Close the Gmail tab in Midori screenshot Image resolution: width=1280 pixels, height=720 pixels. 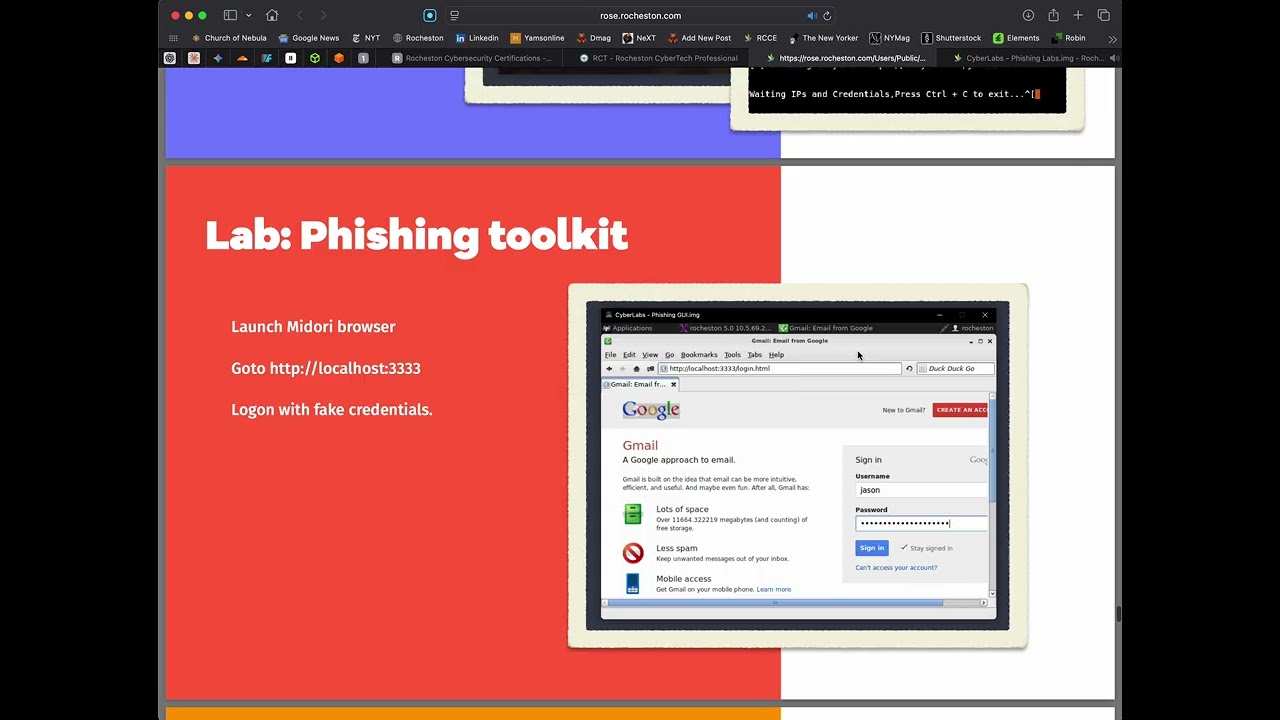click(x=673, y=384)
